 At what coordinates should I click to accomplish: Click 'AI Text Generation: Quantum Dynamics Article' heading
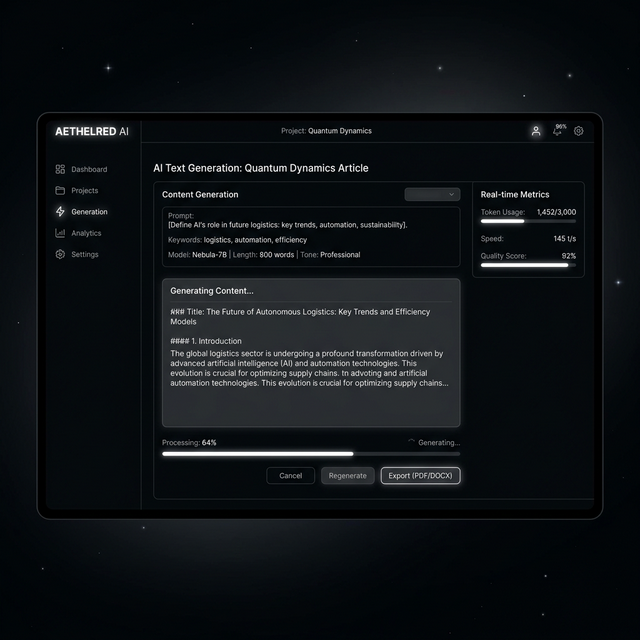click(x=261, y=168)
